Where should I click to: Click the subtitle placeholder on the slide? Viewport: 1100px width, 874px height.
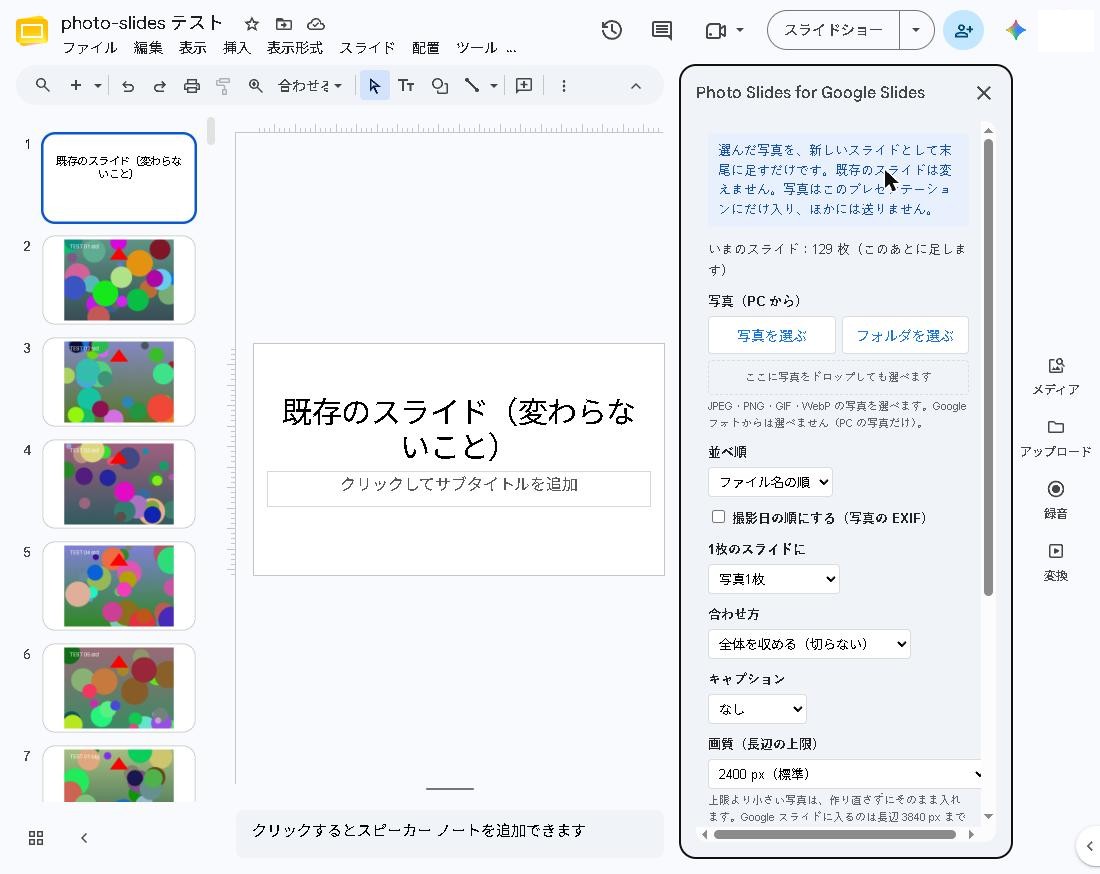point(459,488)
